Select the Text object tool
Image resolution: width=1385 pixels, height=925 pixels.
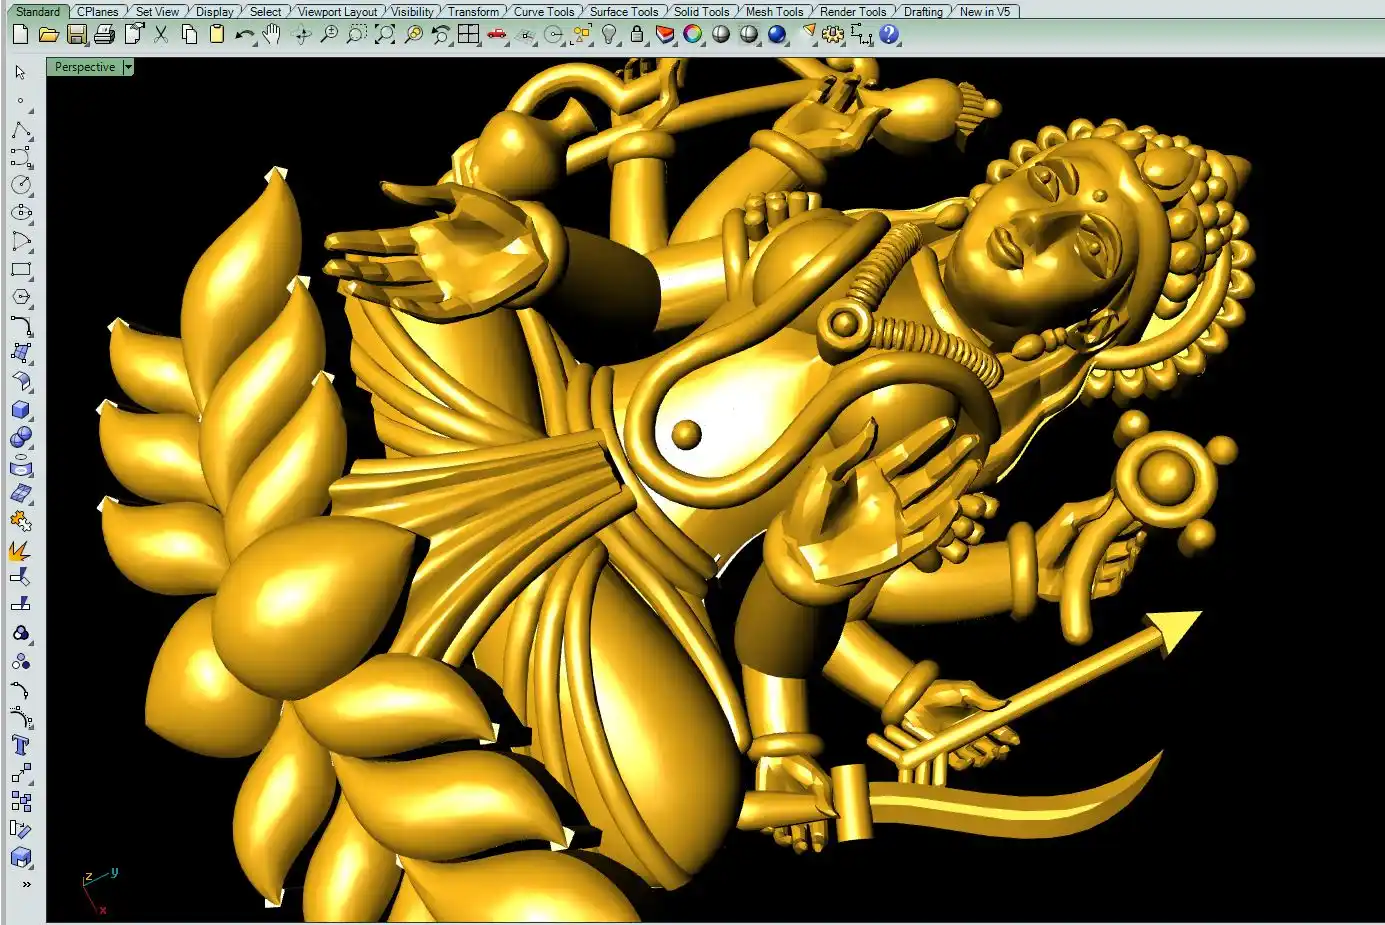click(20, 745)
